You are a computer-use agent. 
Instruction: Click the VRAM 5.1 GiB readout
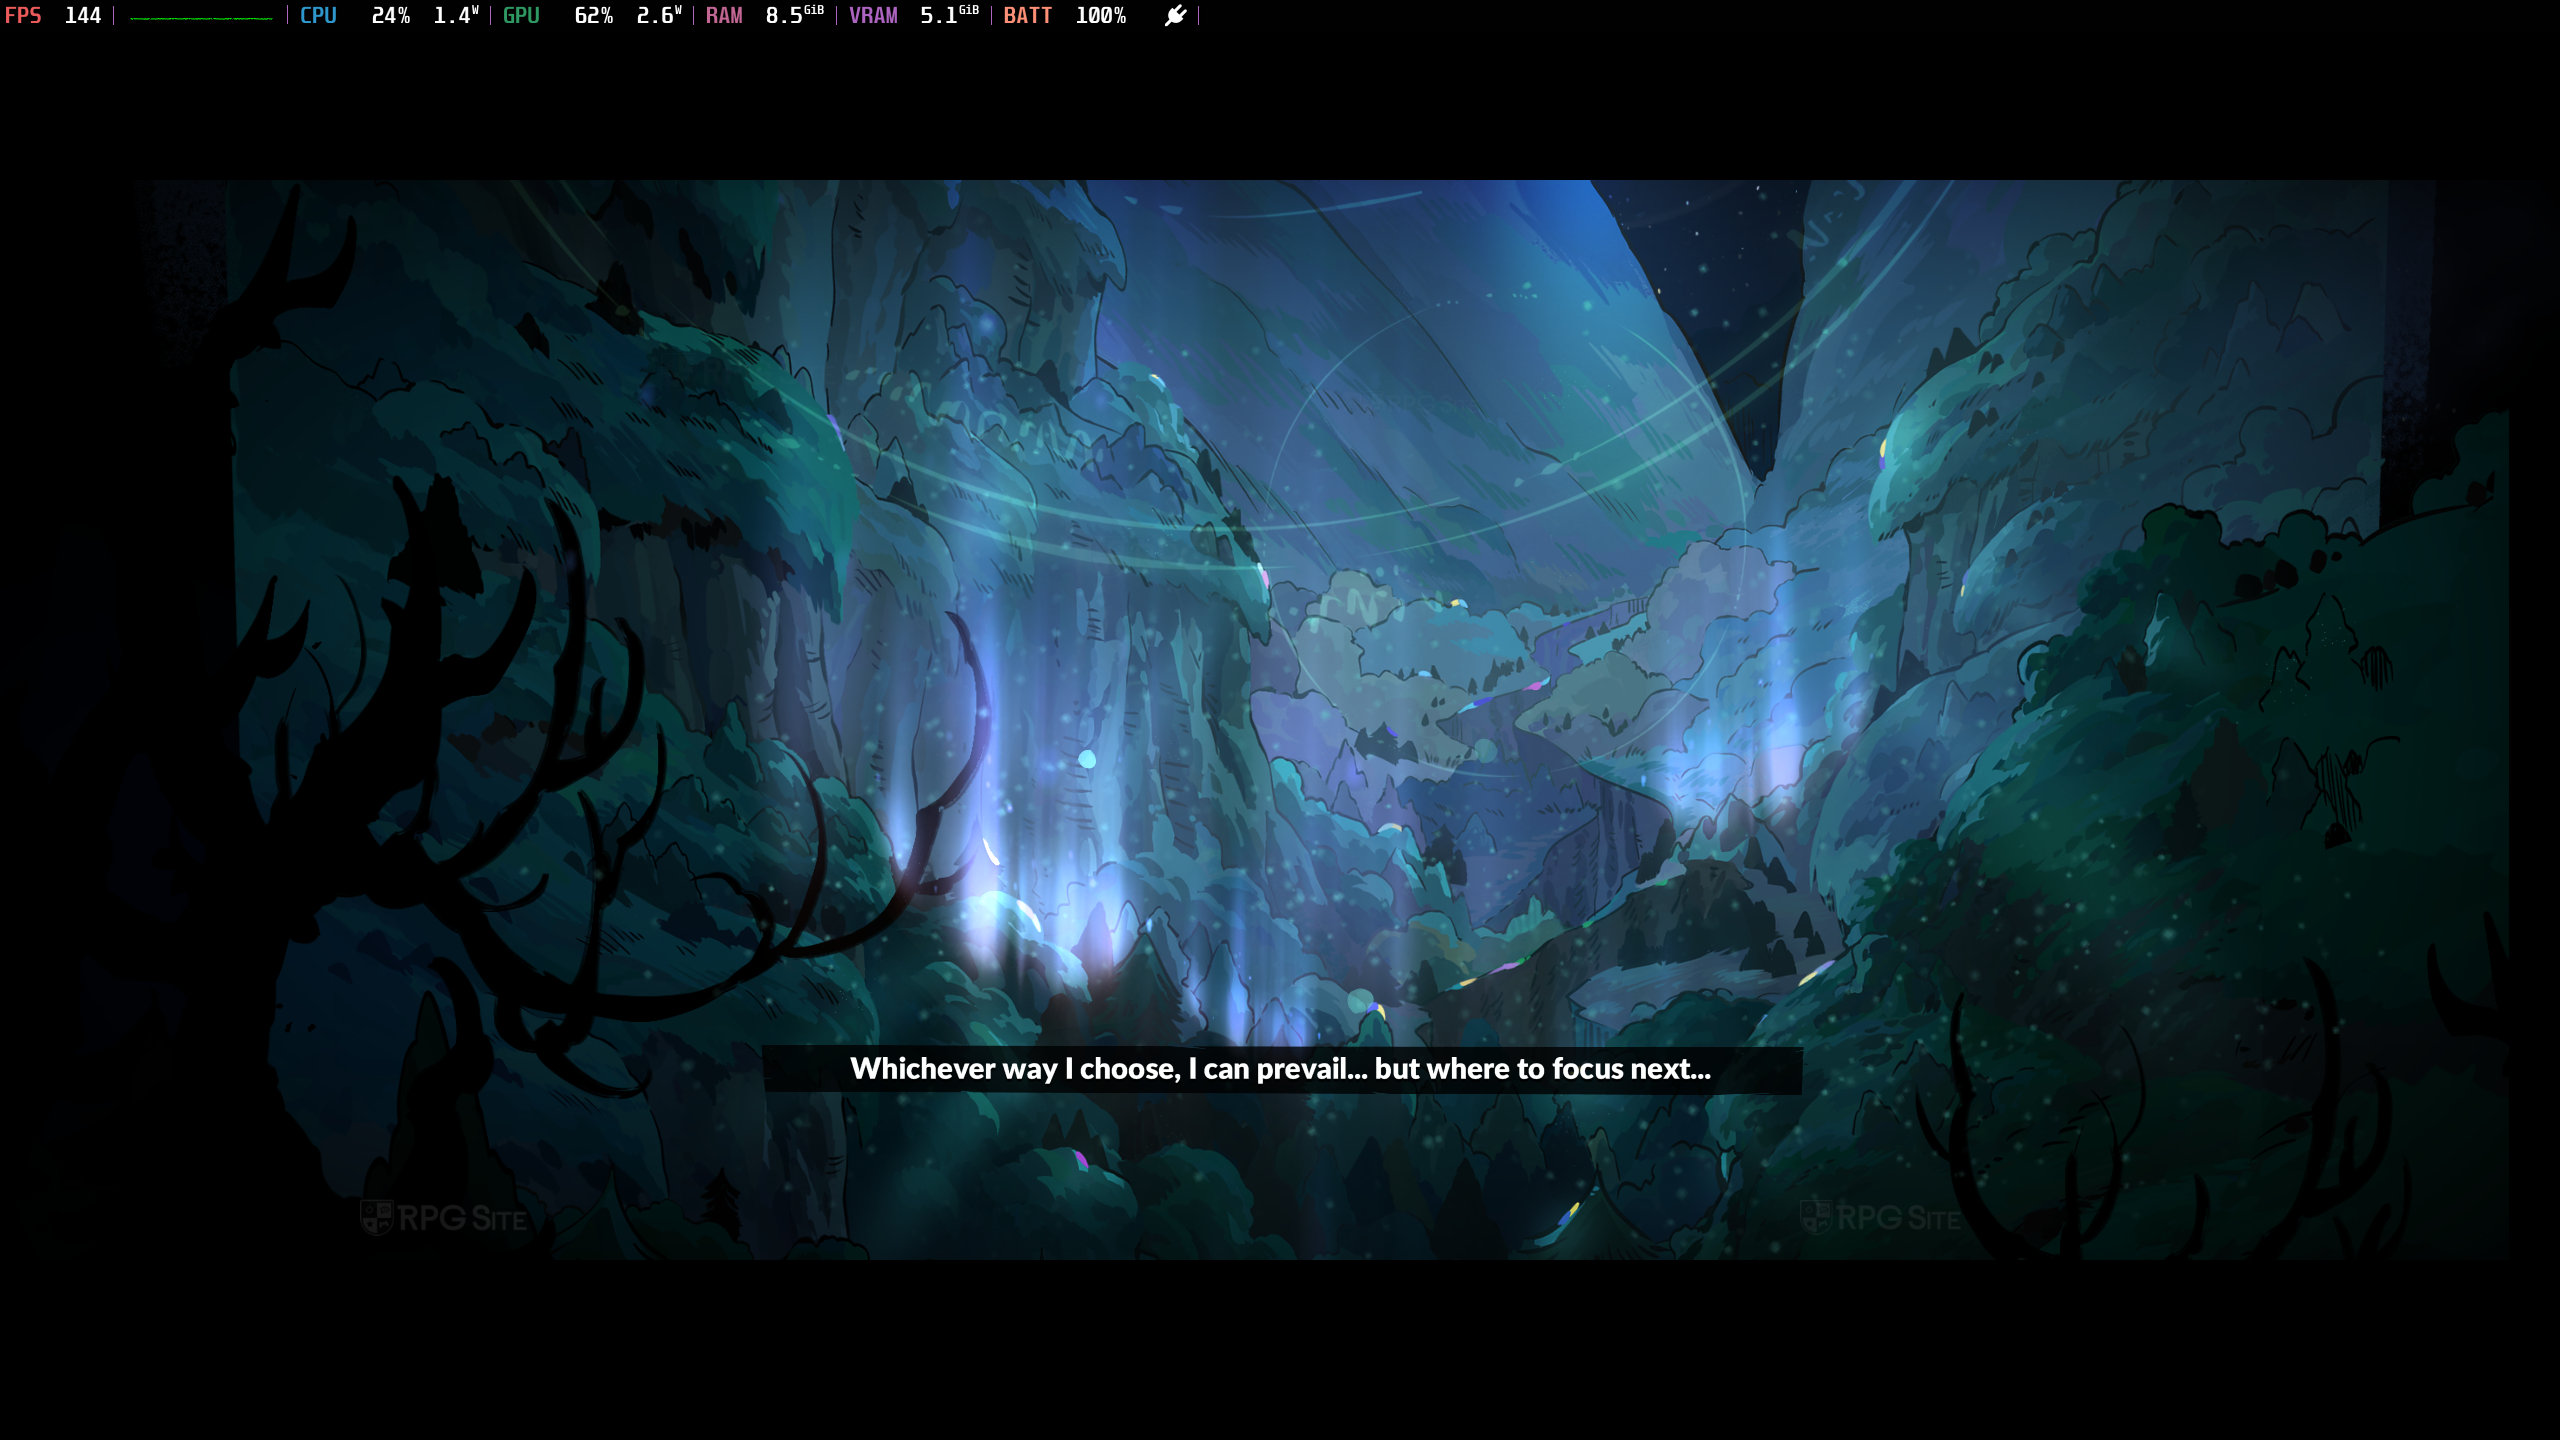[914, 16]
